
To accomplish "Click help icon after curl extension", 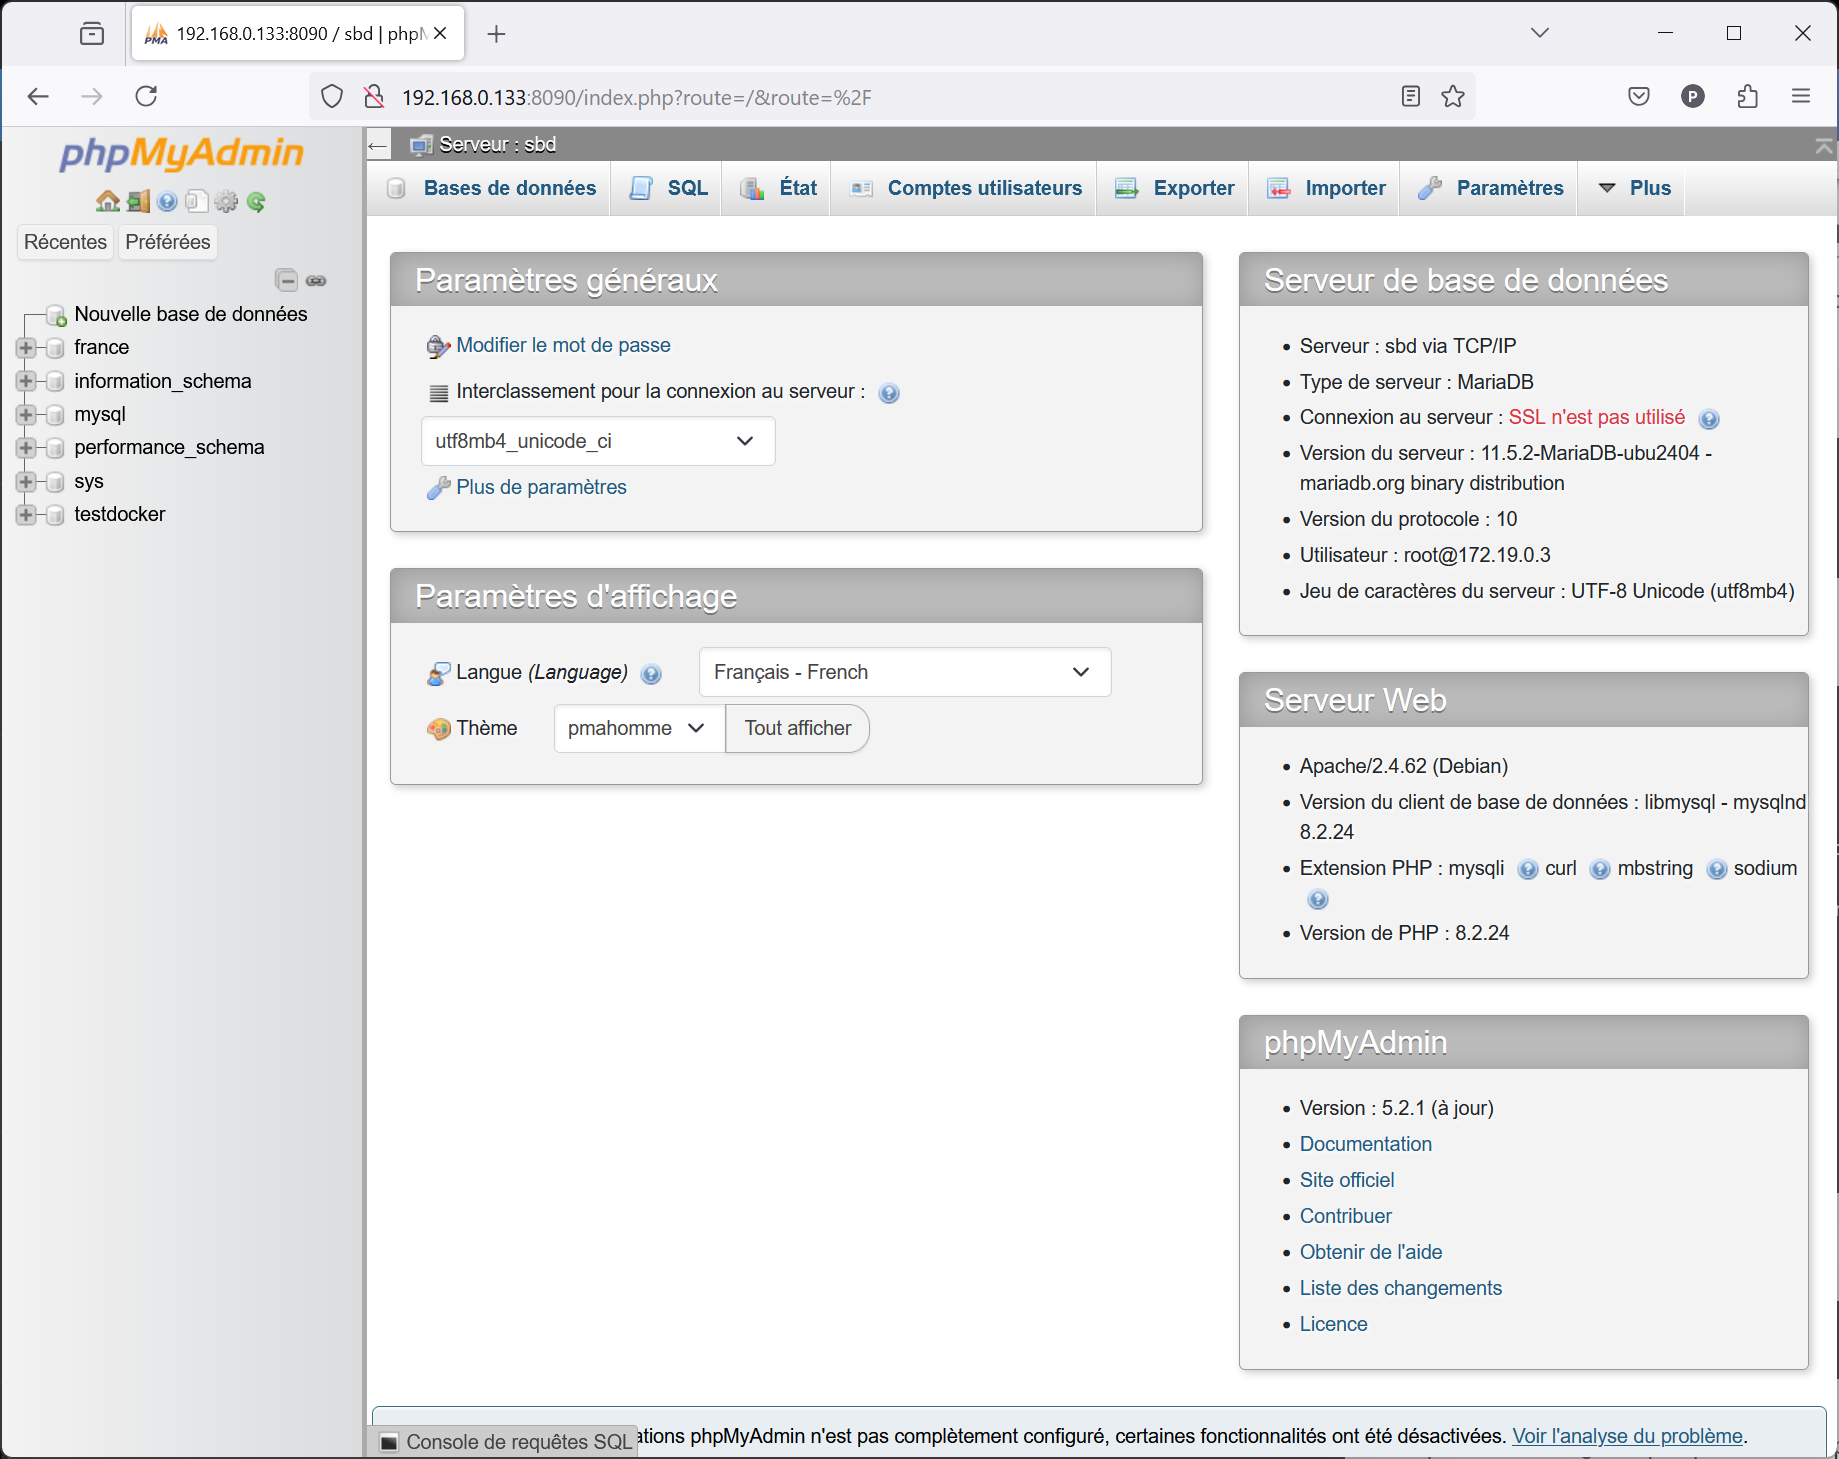I will pyautogui.click(x=1600, y=870).
